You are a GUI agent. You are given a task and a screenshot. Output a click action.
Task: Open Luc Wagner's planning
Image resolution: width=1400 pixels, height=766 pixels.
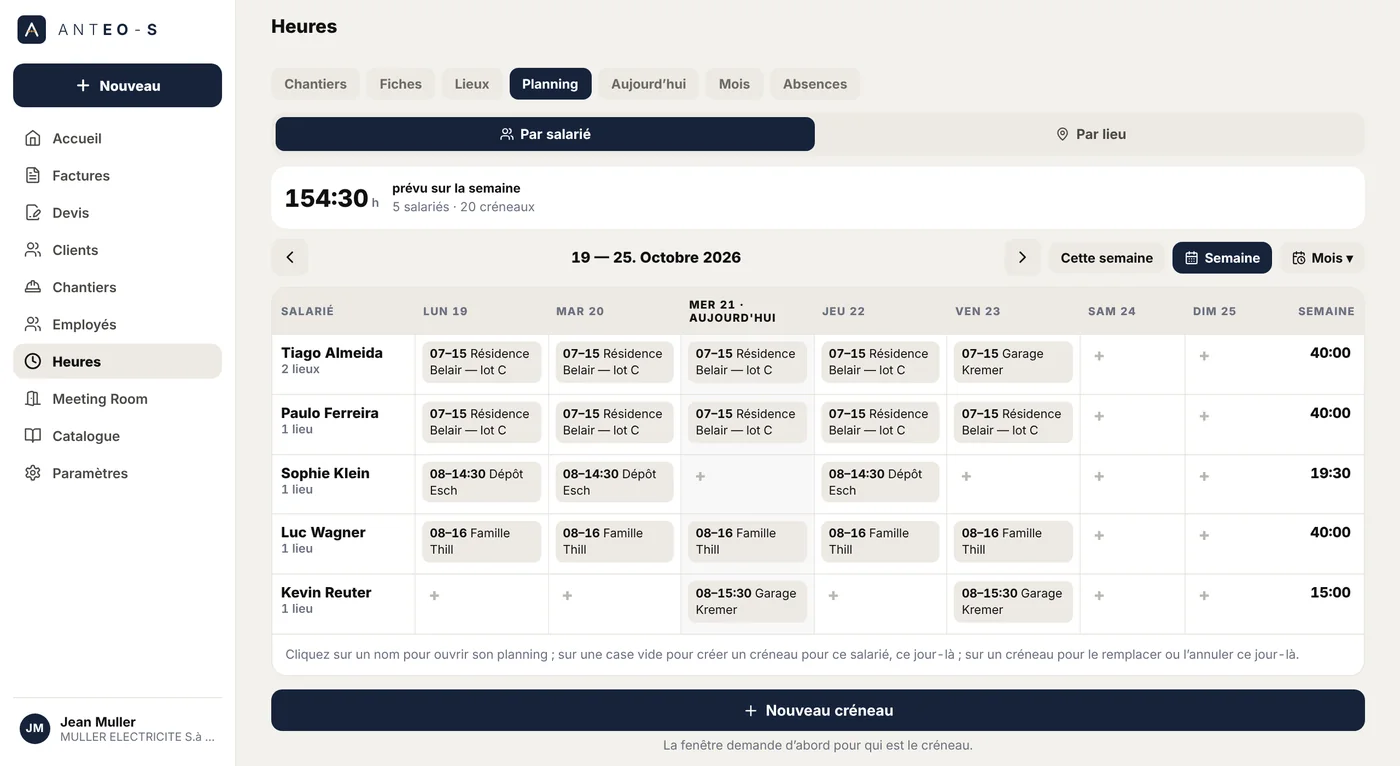pyautogui.click(x=323, y=532)
